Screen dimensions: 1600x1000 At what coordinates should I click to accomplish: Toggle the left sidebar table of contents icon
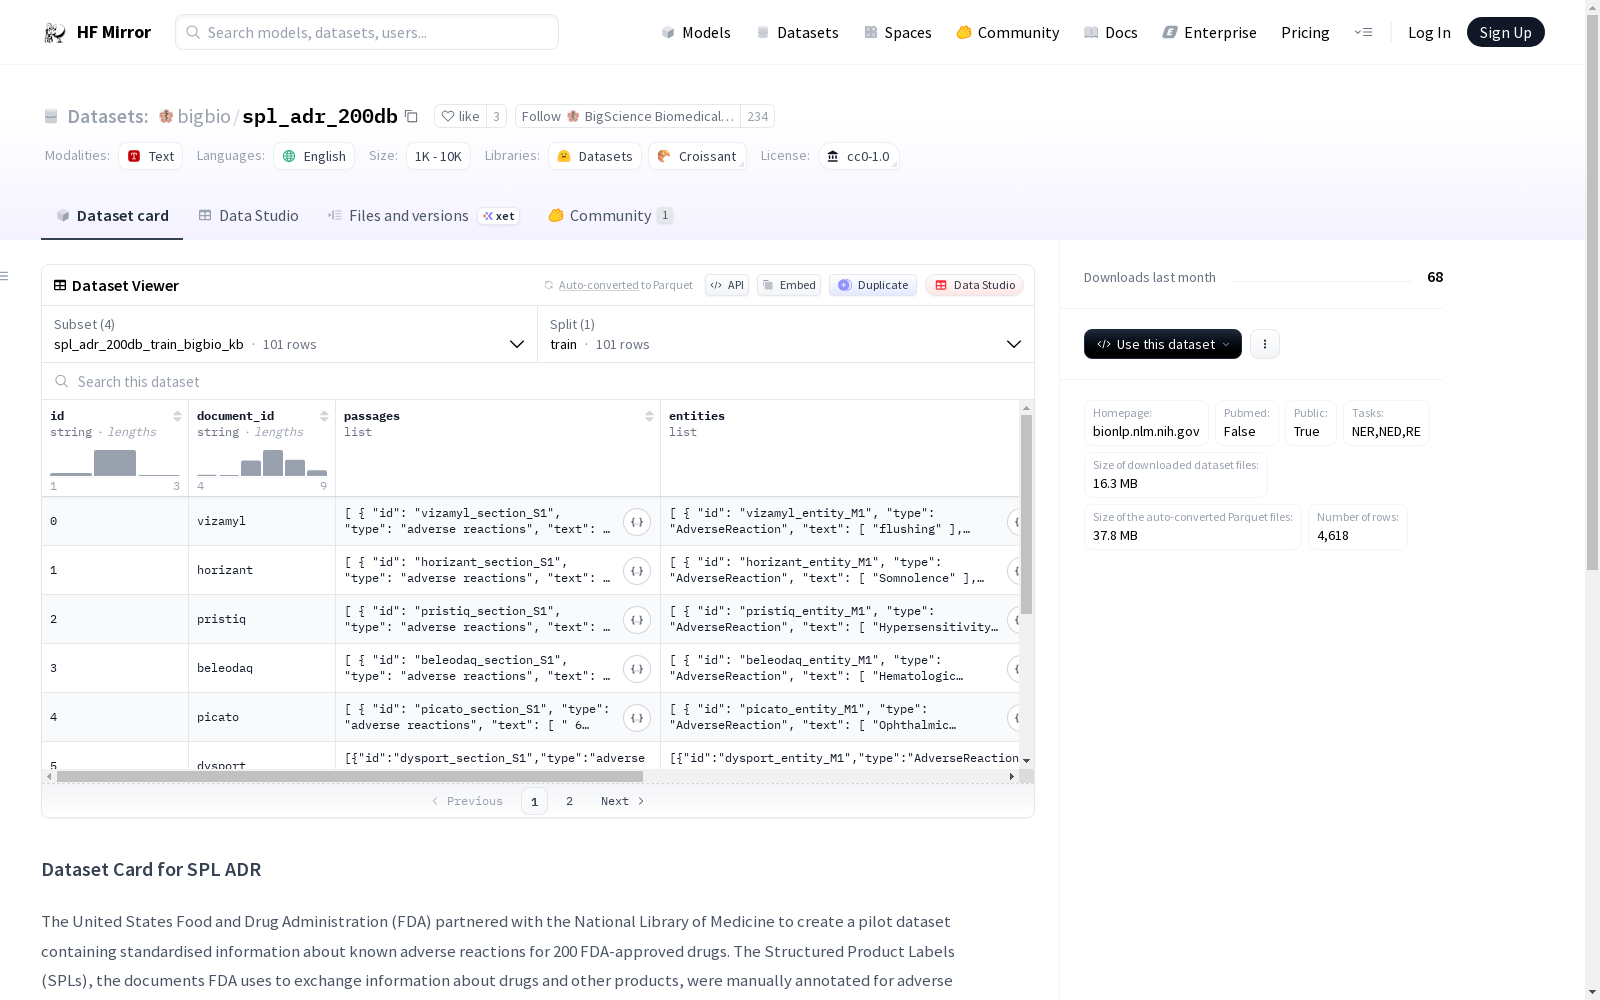pyautogui.click(x=5, y=276)
